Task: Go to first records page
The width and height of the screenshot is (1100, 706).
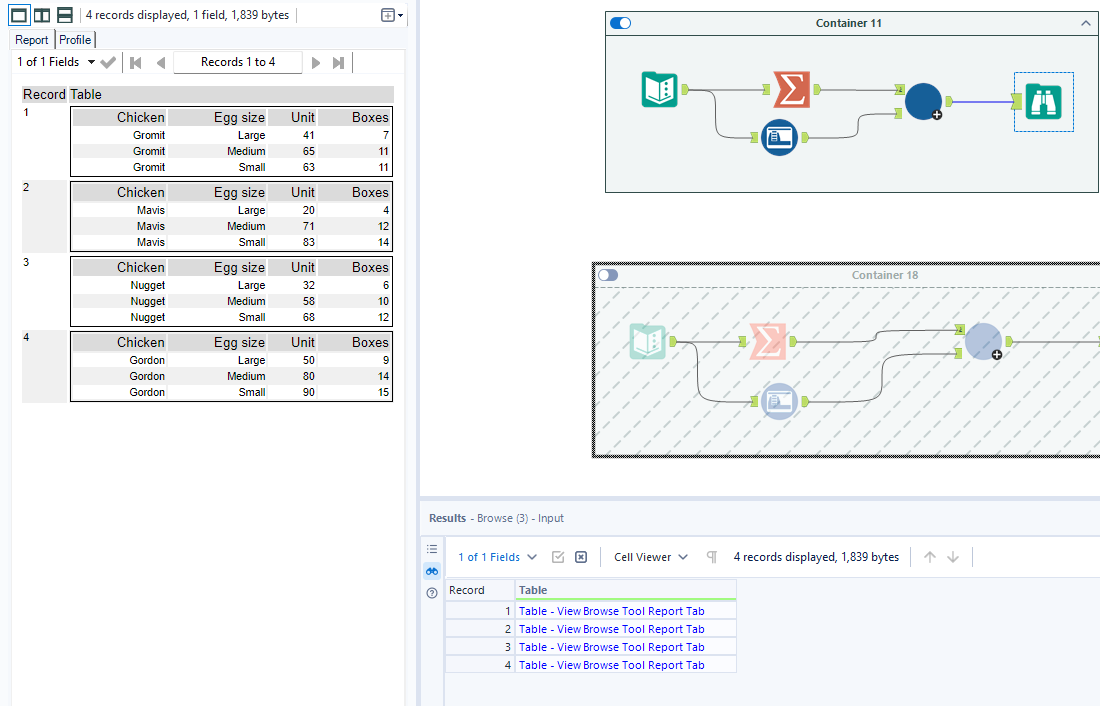Action: coord(136,62)
